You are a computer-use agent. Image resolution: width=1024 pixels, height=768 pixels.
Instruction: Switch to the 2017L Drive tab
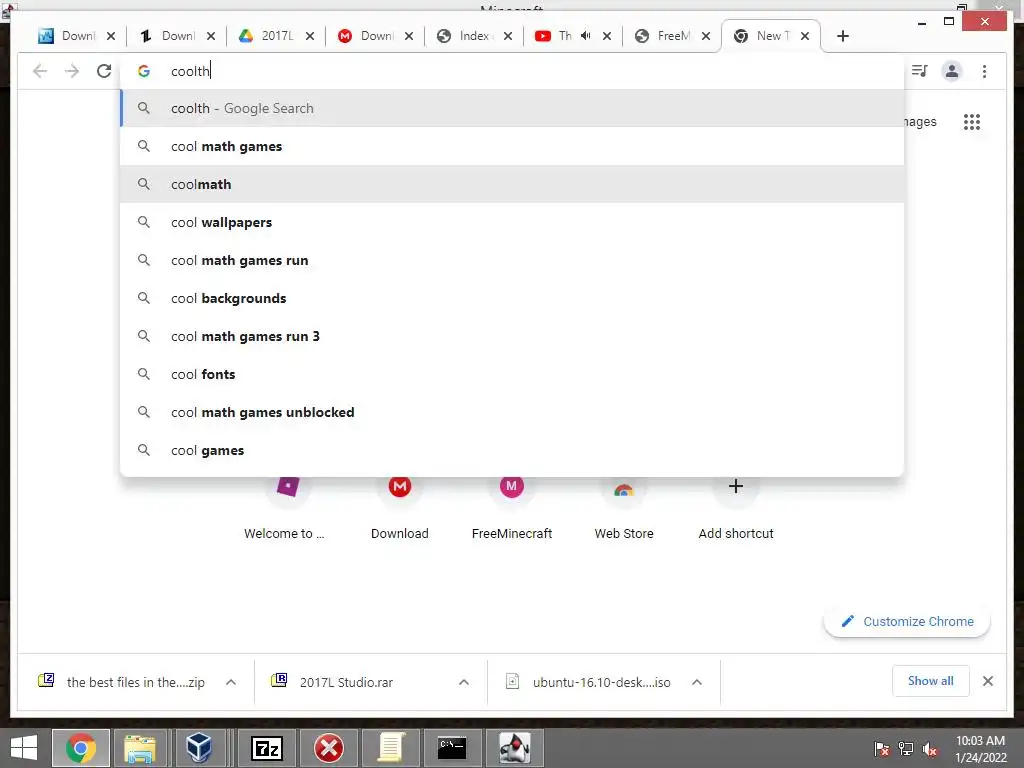coord(266,36)
